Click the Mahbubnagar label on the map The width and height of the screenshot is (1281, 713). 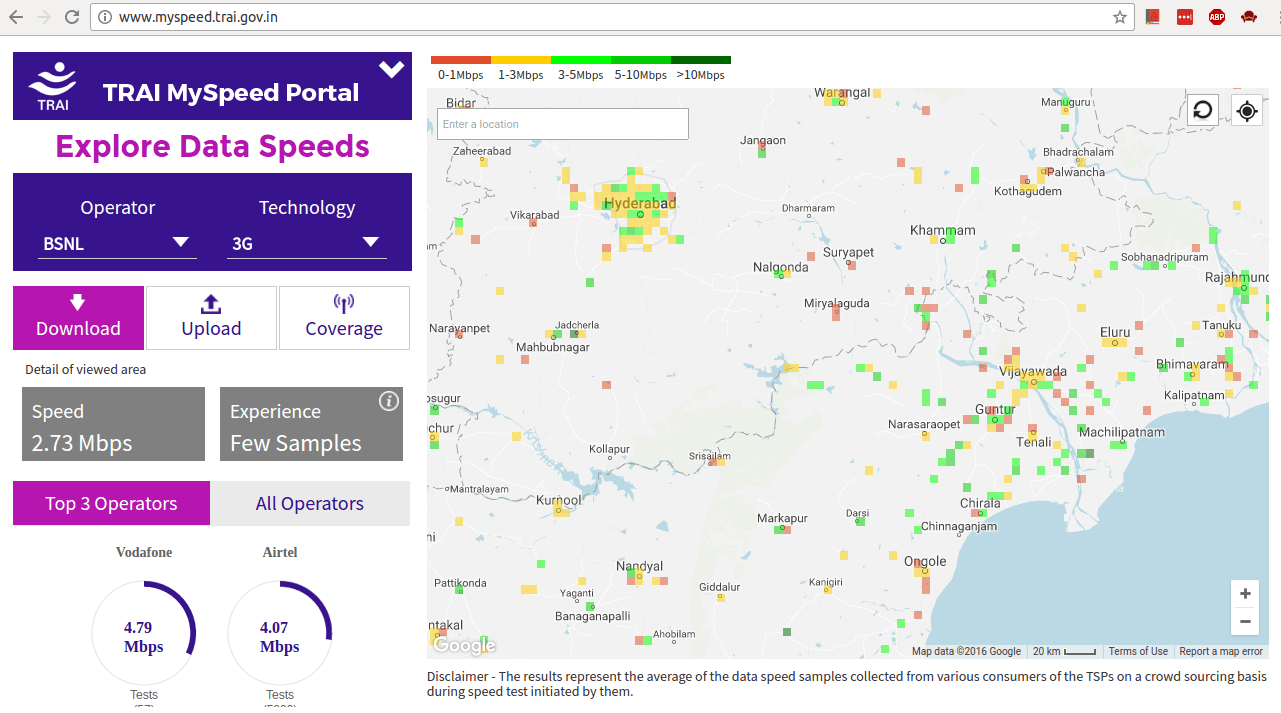click(x=553, y=347)
